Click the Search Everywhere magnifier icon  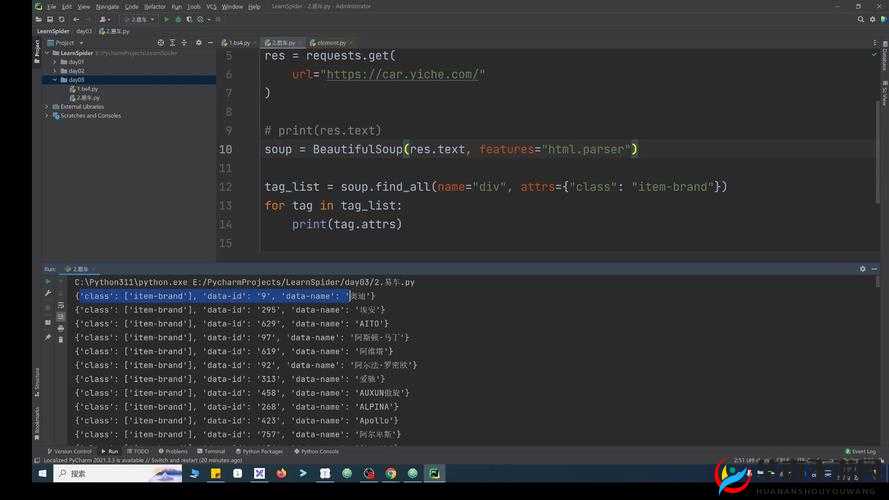[861, 19]
